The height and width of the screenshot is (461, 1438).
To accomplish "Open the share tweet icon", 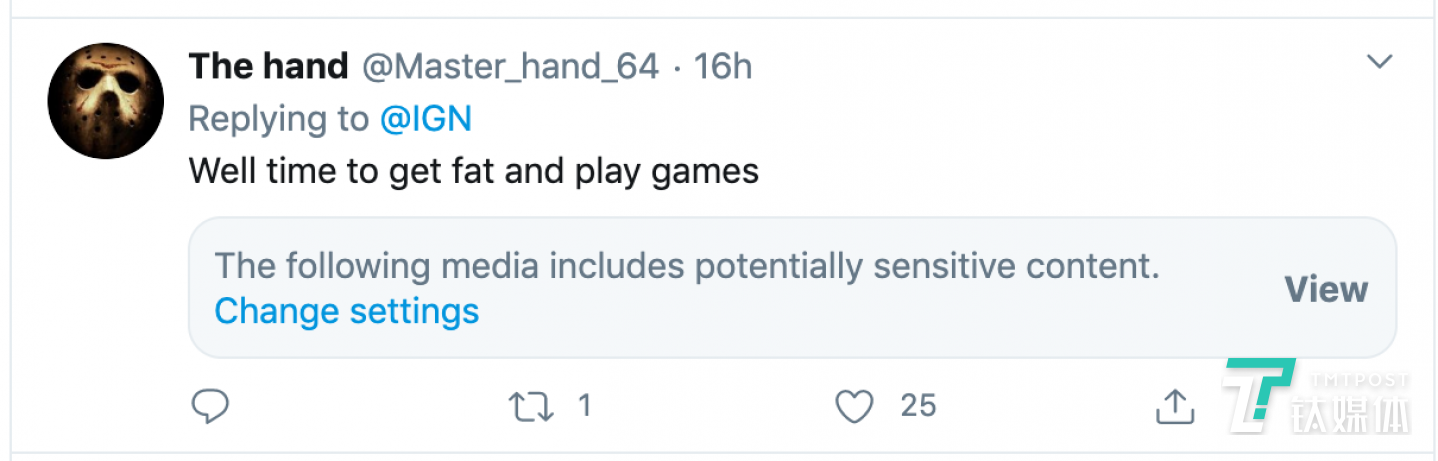I will (x=1176, y=405).
